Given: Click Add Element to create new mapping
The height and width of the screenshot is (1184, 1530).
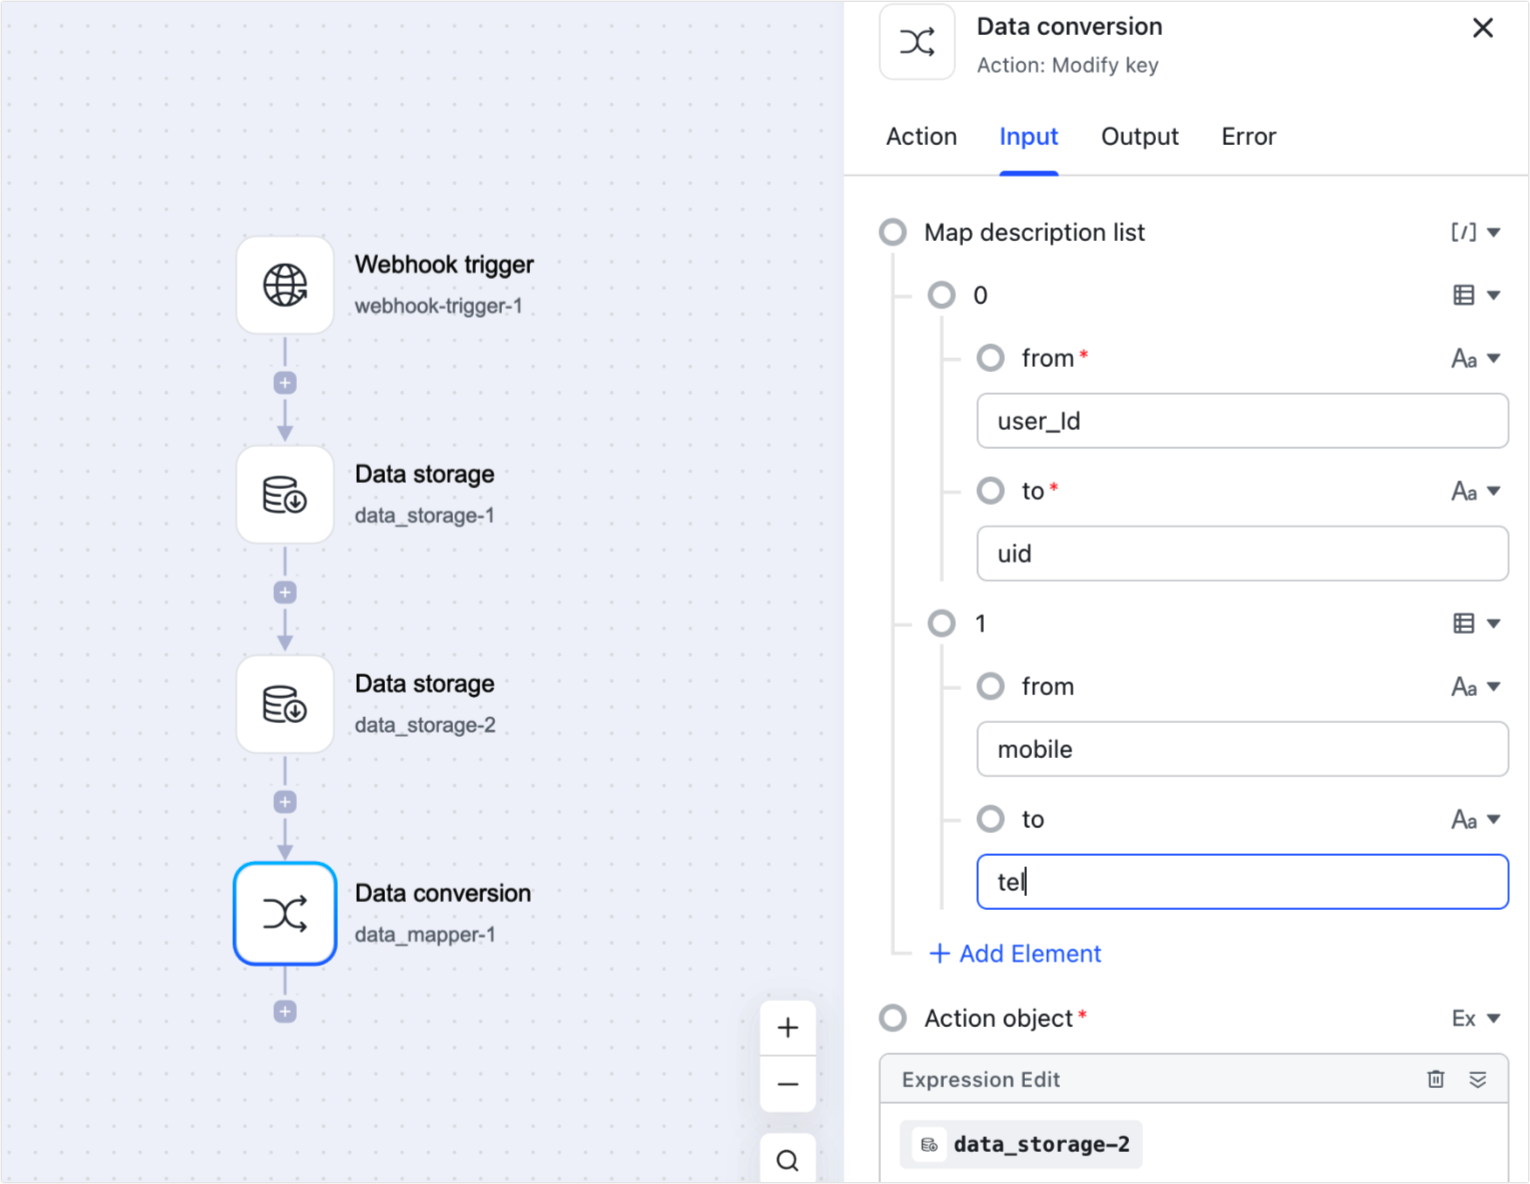Looking at the screenshot, I should click(1015, 953).
